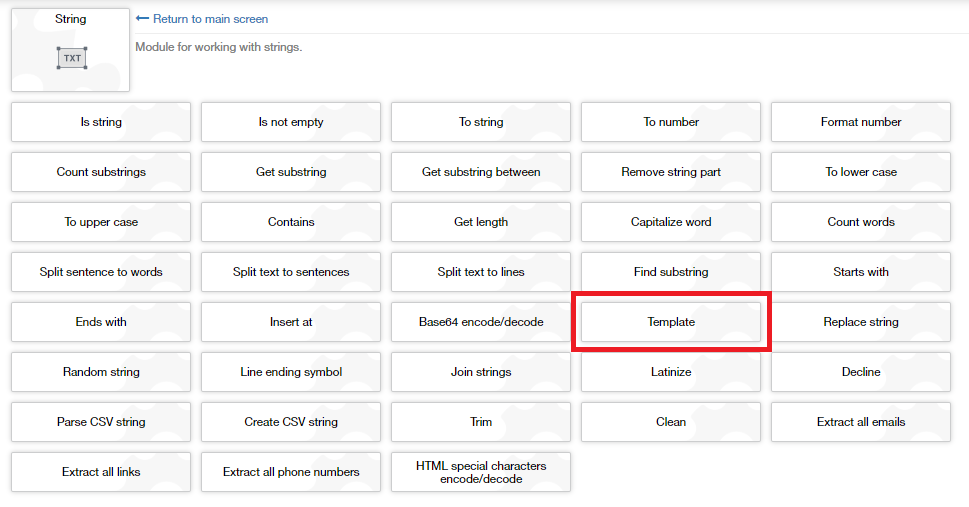Select the Latinize action

pos(671,372)
